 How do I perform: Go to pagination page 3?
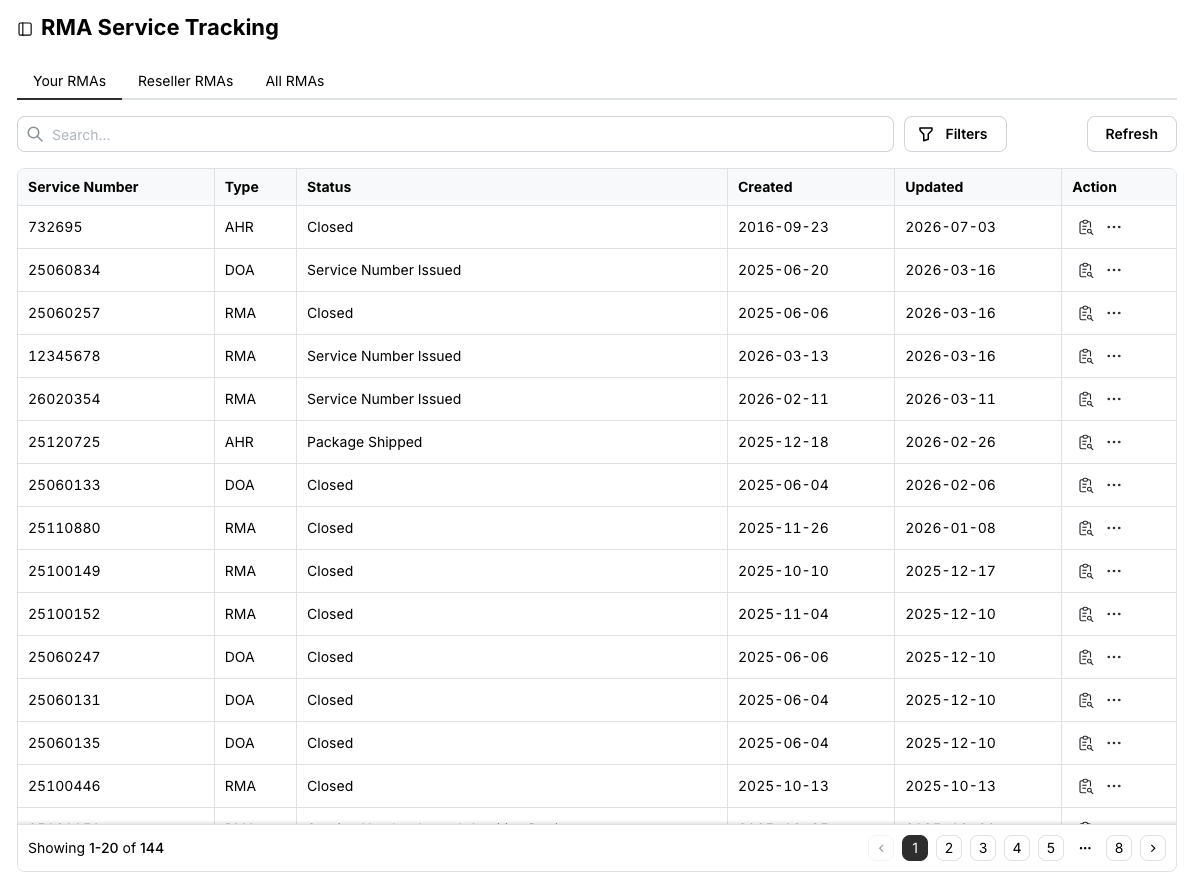(983, 848)
